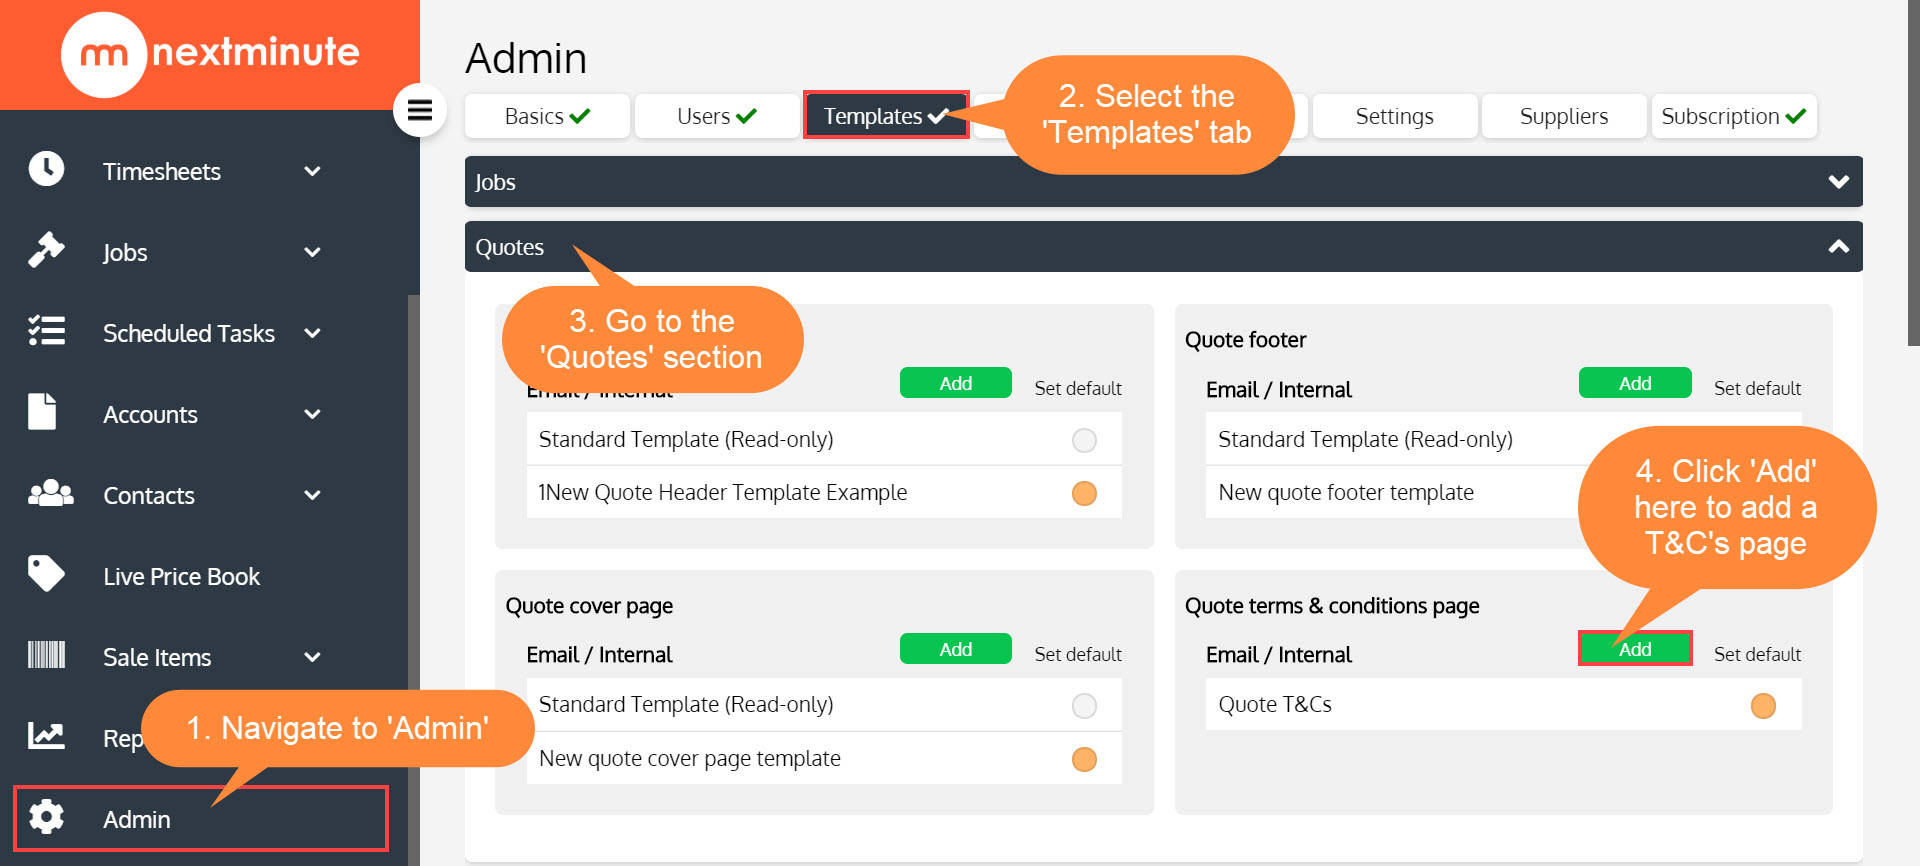
Task: Expand the Jobs templates accordion chevron
Action: [x=1838, y=182]
